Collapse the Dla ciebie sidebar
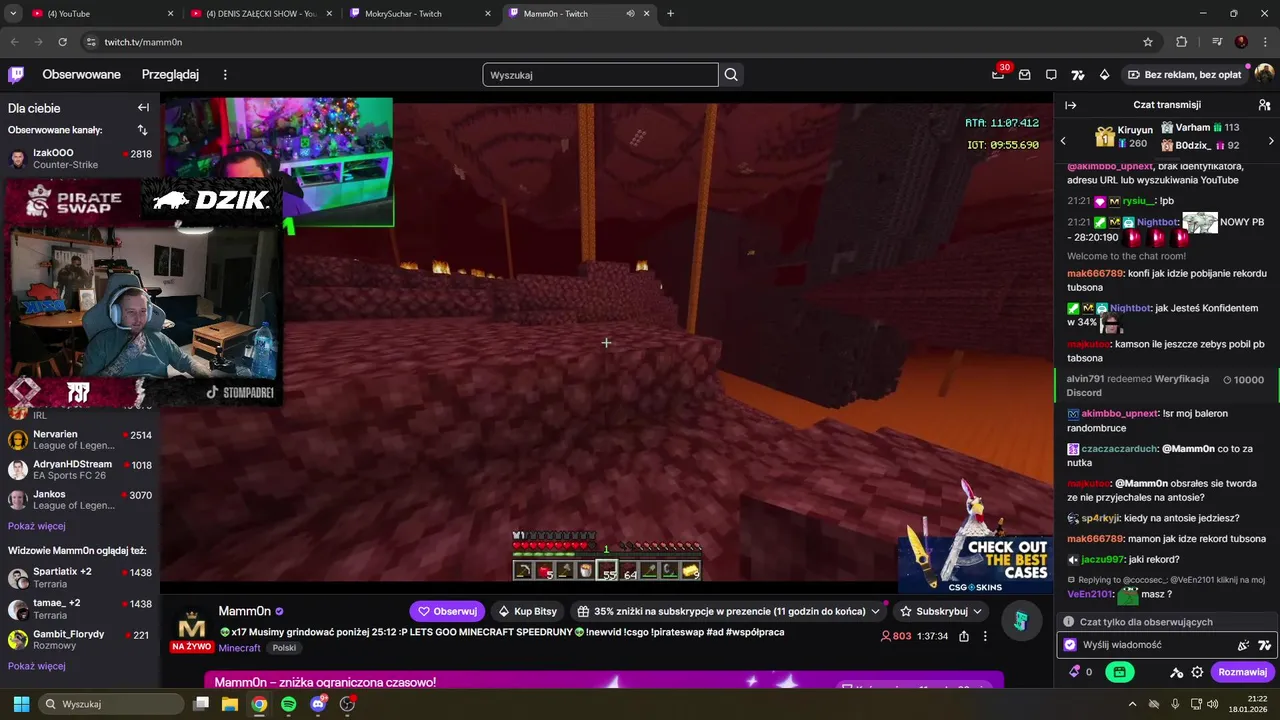 [143, 108]
